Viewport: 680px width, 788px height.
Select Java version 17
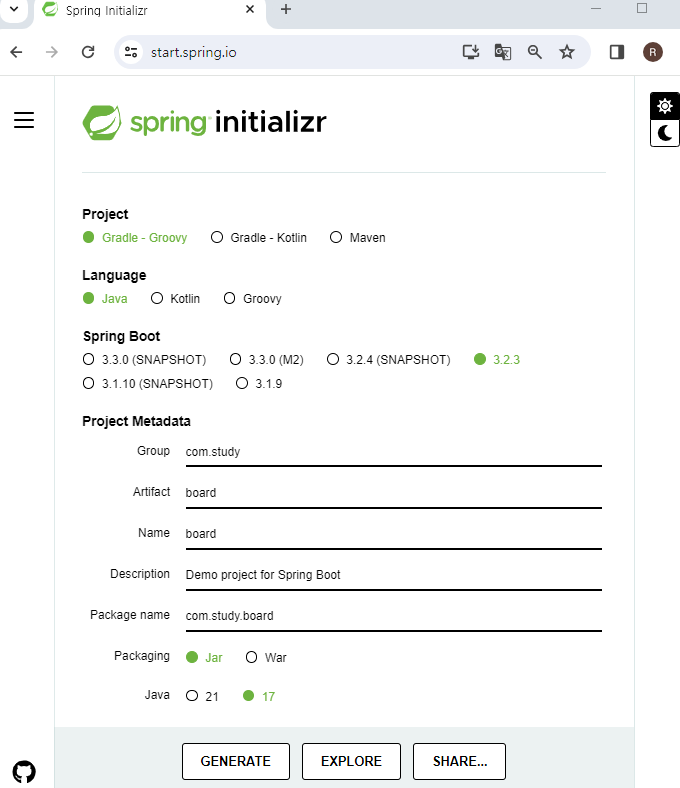point(259,696)
